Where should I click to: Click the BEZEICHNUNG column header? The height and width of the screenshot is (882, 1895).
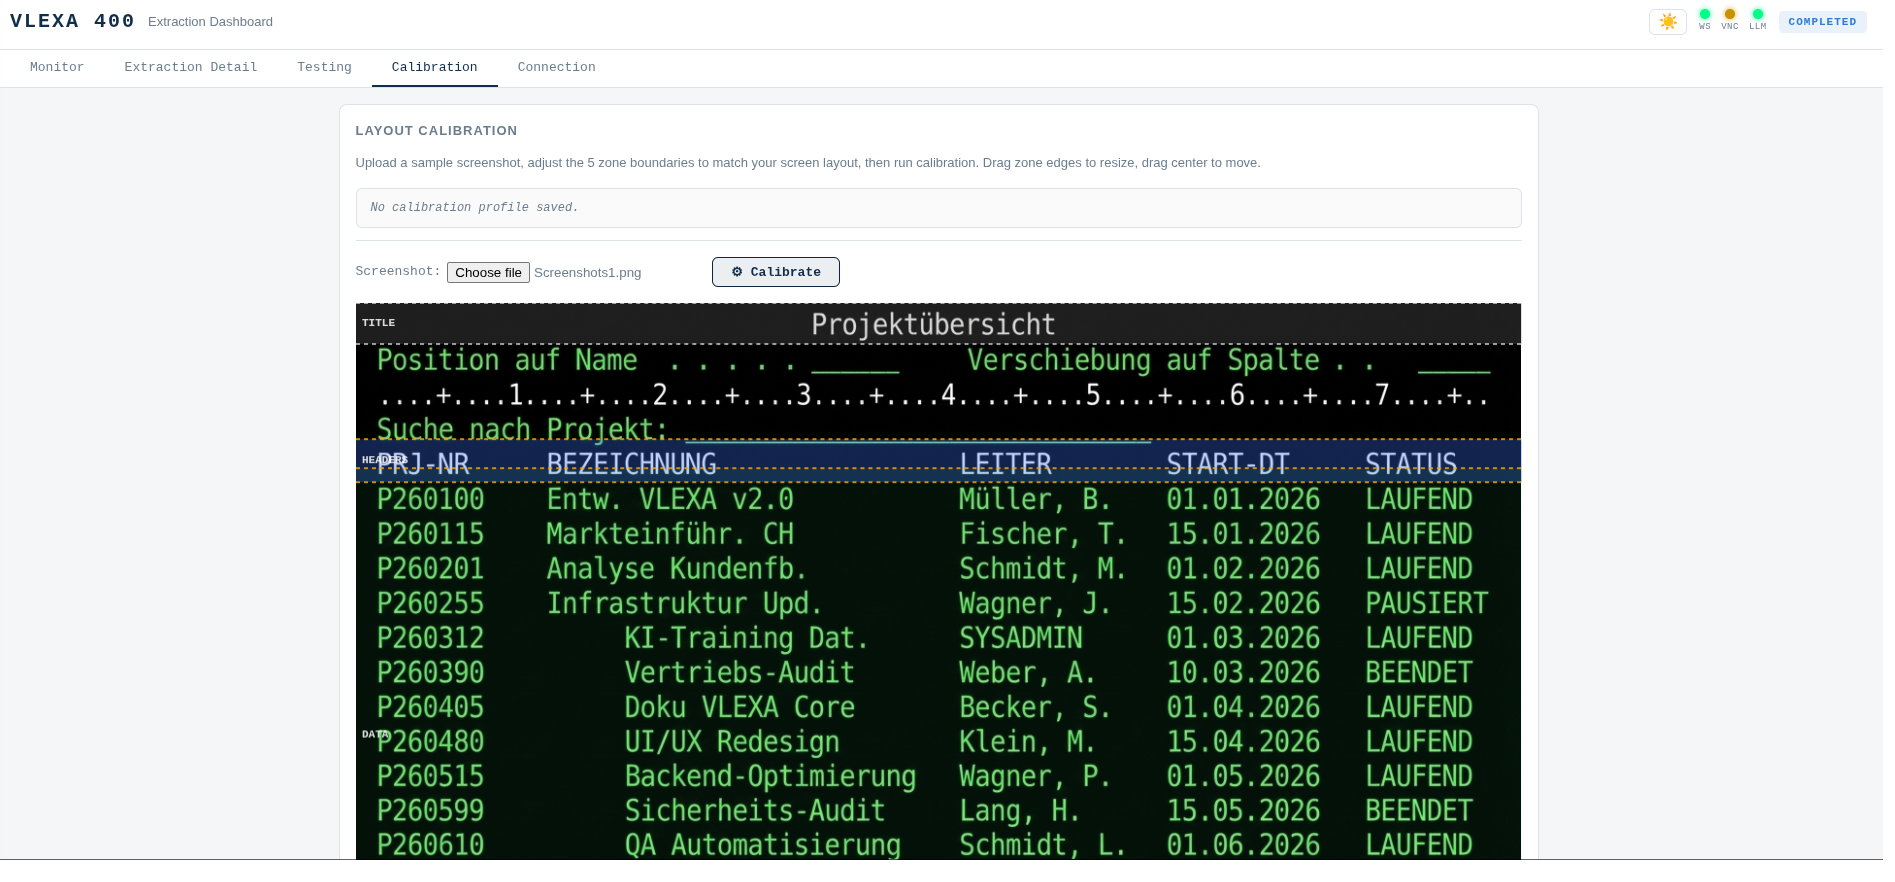coord(631,464)
